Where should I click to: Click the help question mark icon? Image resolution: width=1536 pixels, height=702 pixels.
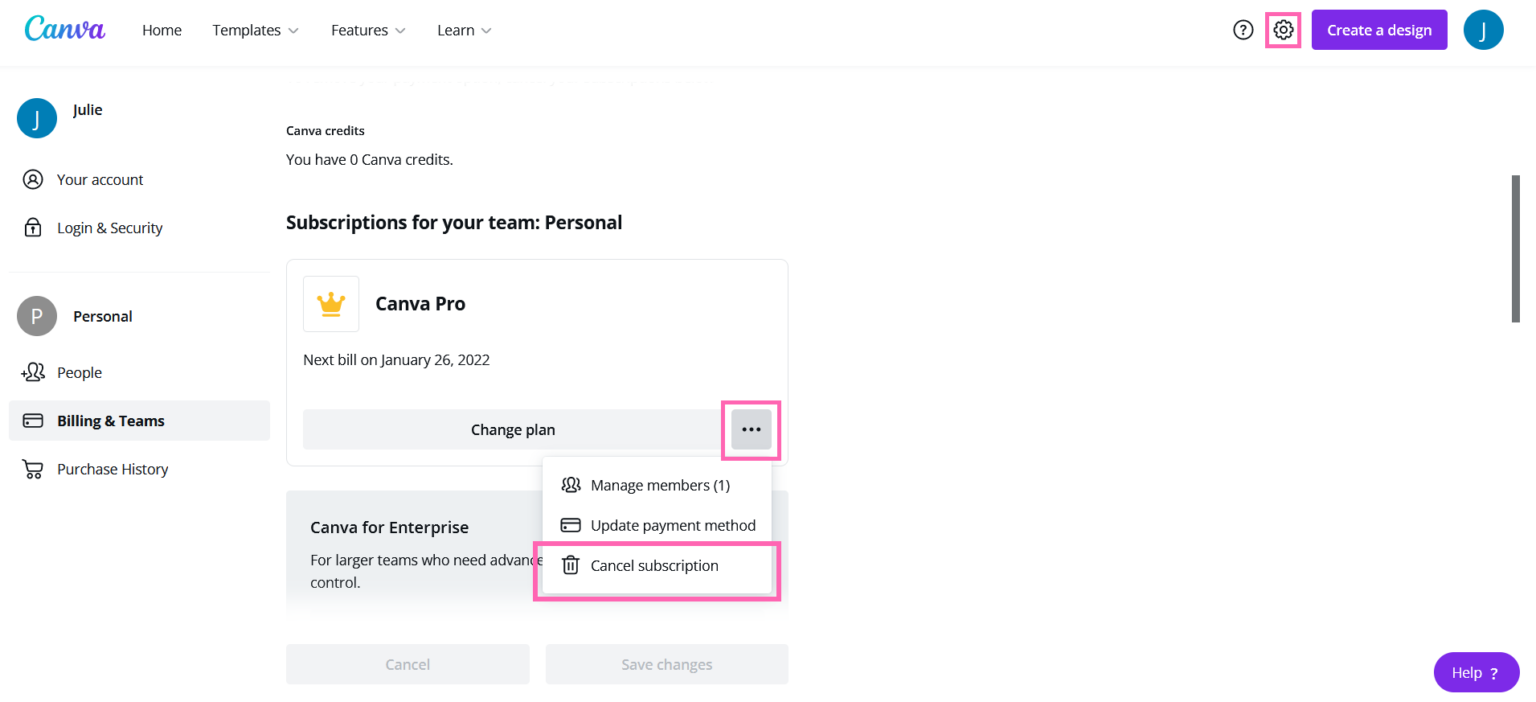[x=1243, y=30]
